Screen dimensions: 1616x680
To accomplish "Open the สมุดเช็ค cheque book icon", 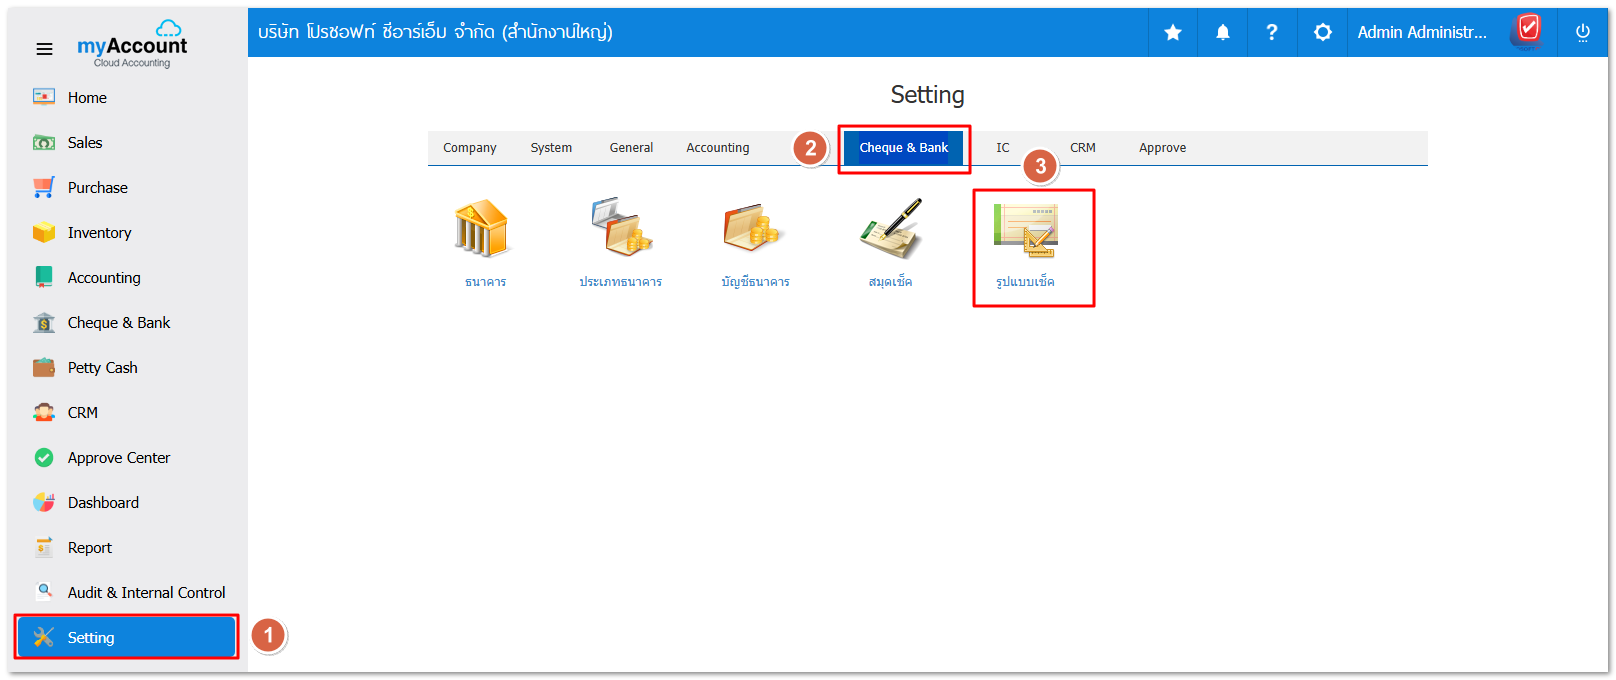I will pos(890,231).
